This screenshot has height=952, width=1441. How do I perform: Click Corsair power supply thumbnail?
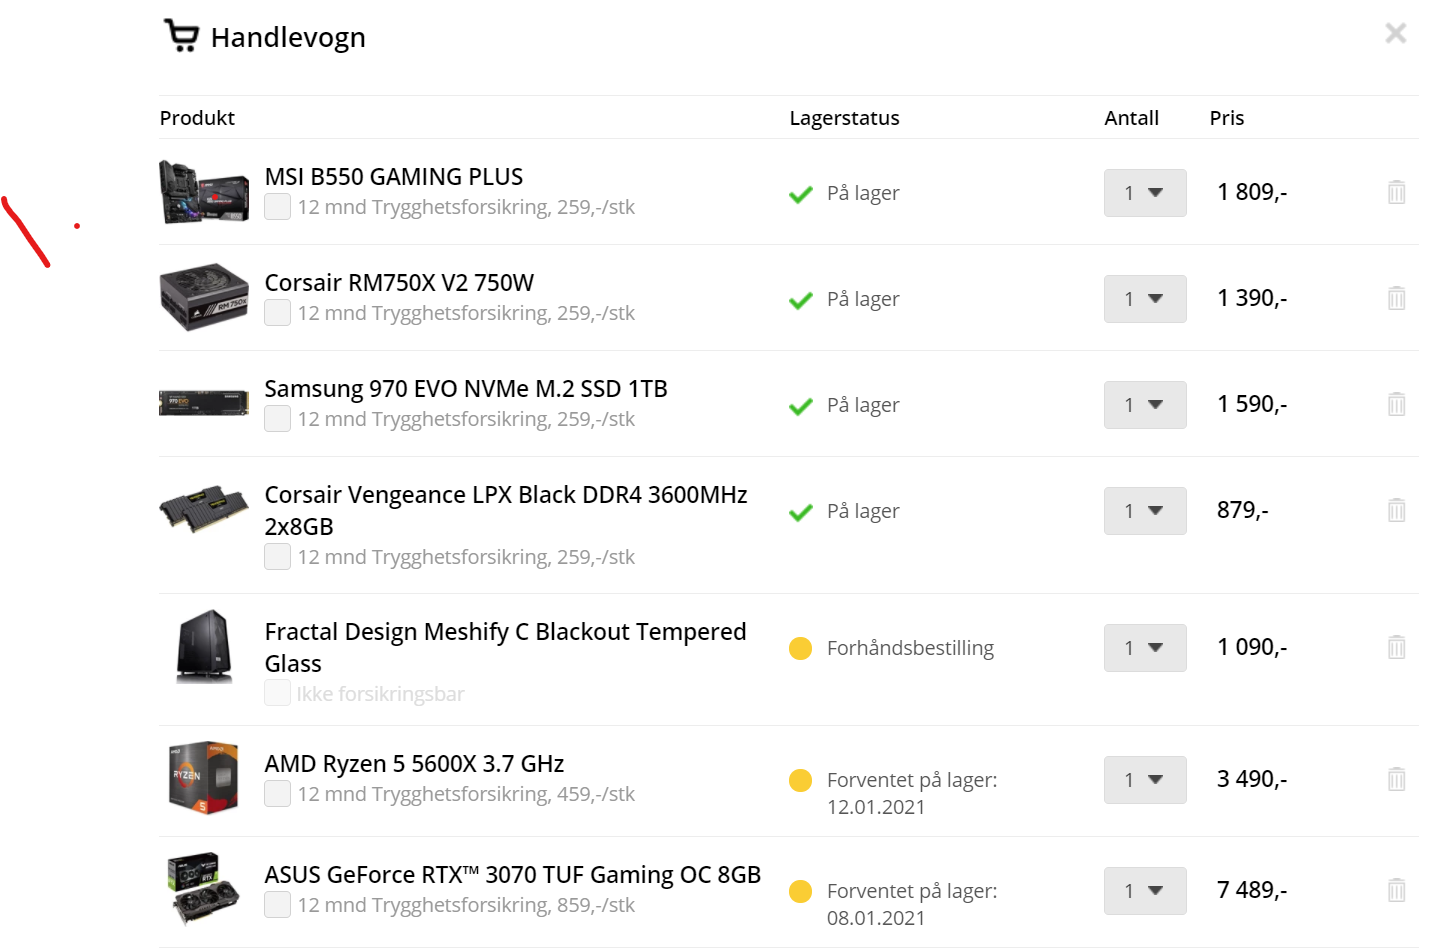(x=204, y=297)
